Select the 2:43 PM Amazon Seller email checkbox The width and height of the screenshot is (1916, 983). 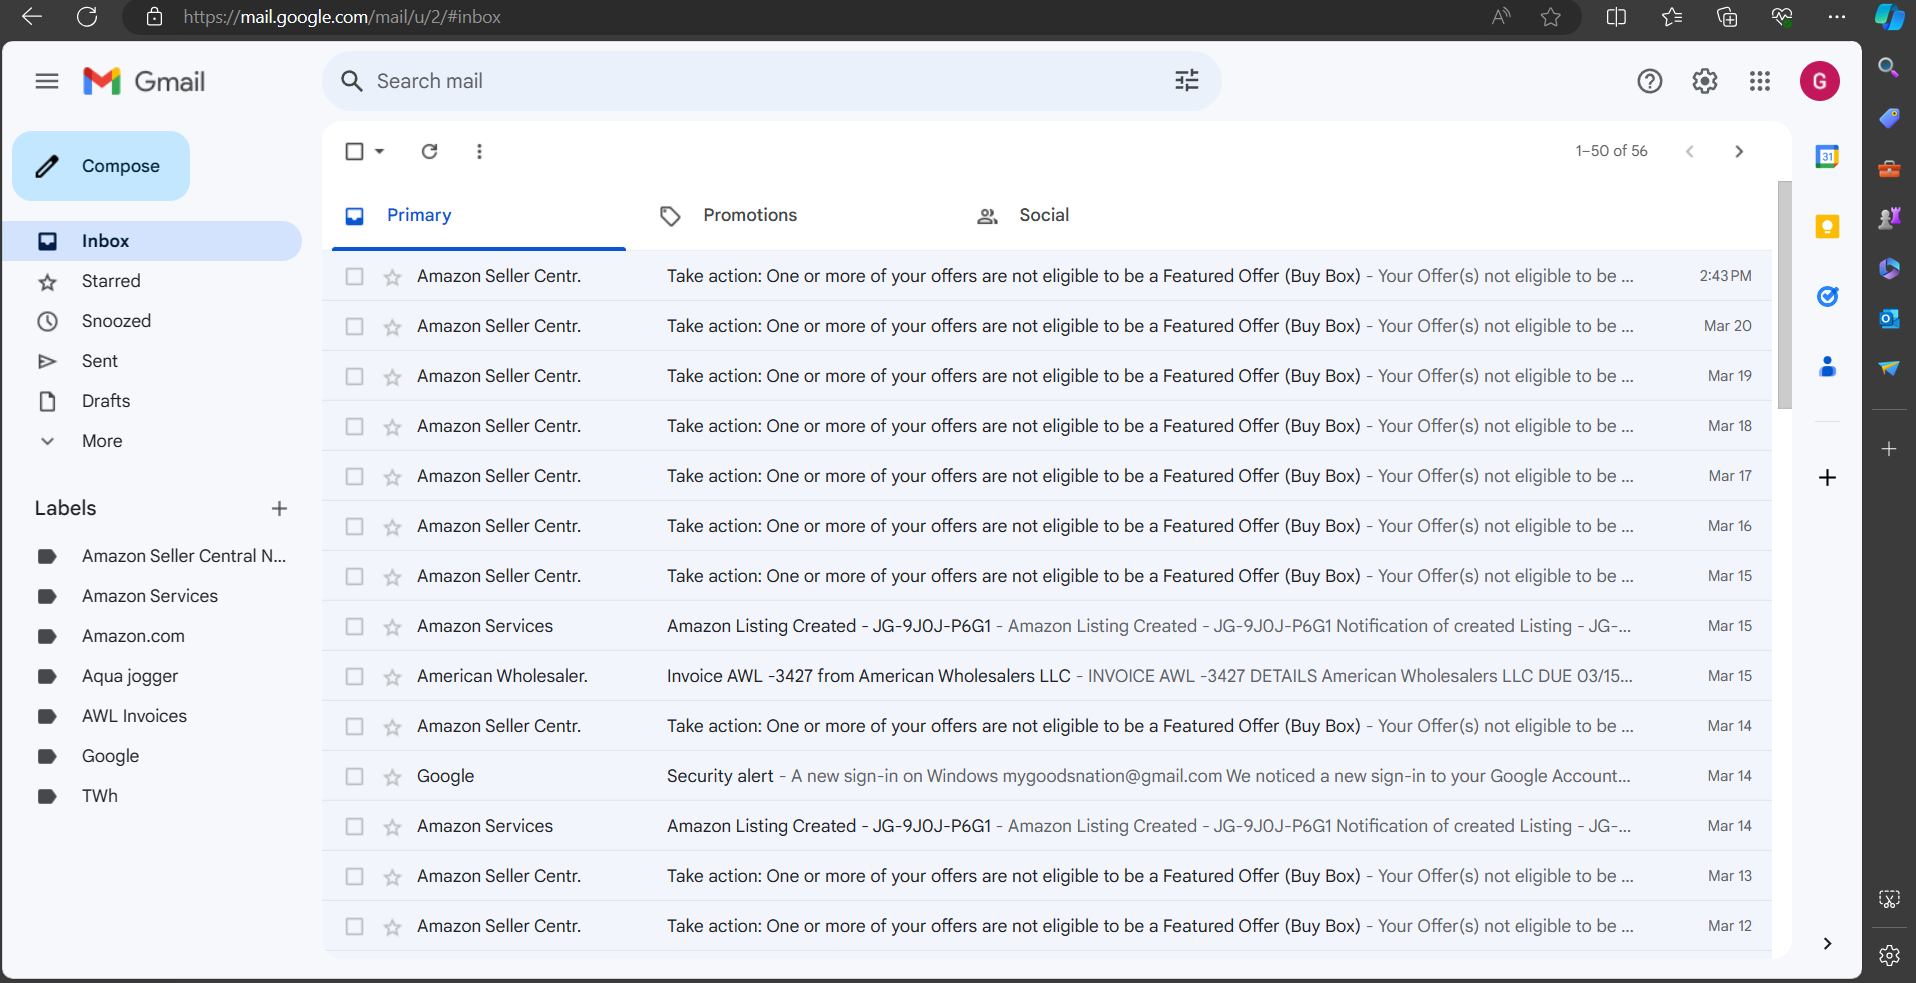pos(354,276)
